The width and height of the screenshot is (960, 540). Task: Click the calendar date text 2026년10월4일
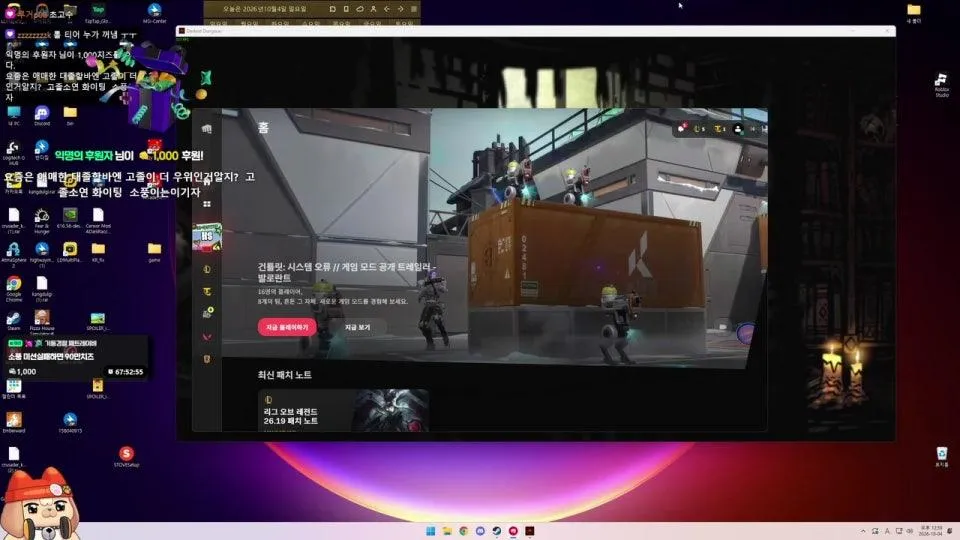click(264, 9)
